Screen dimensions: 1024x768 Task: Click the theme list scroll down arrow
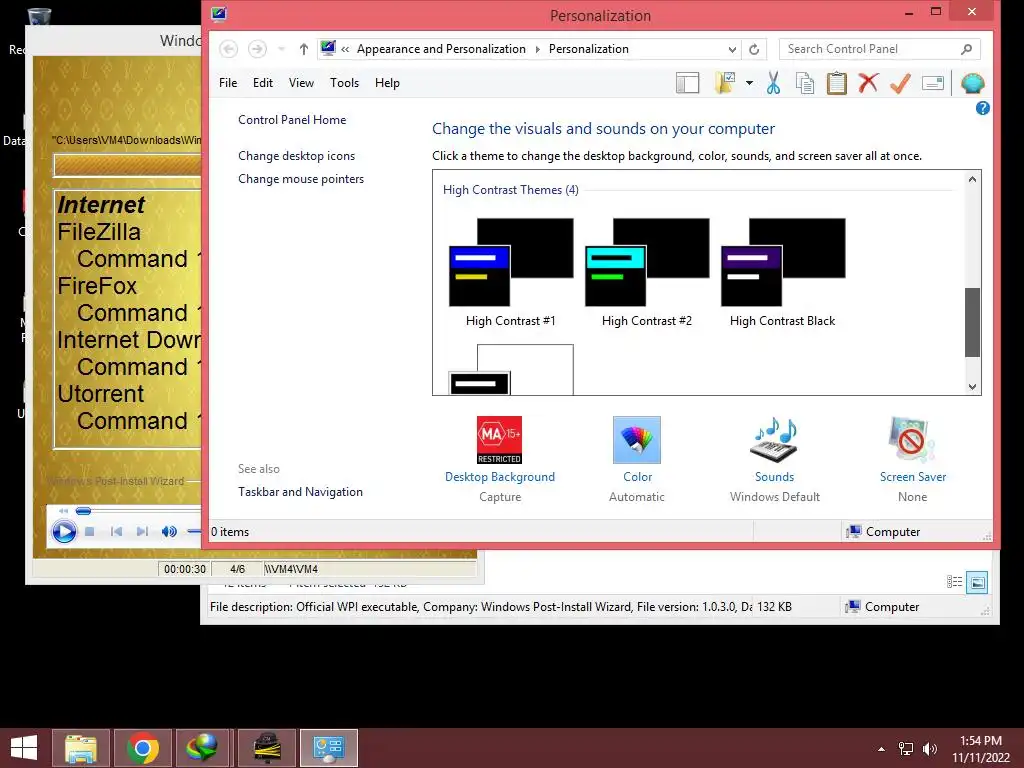972,387
